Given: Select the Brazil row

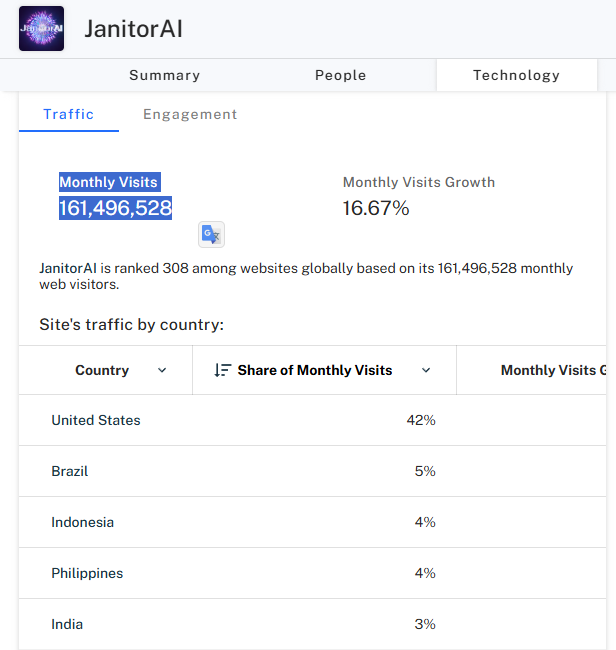Looking at the screenshot, I should click(313, 471).
